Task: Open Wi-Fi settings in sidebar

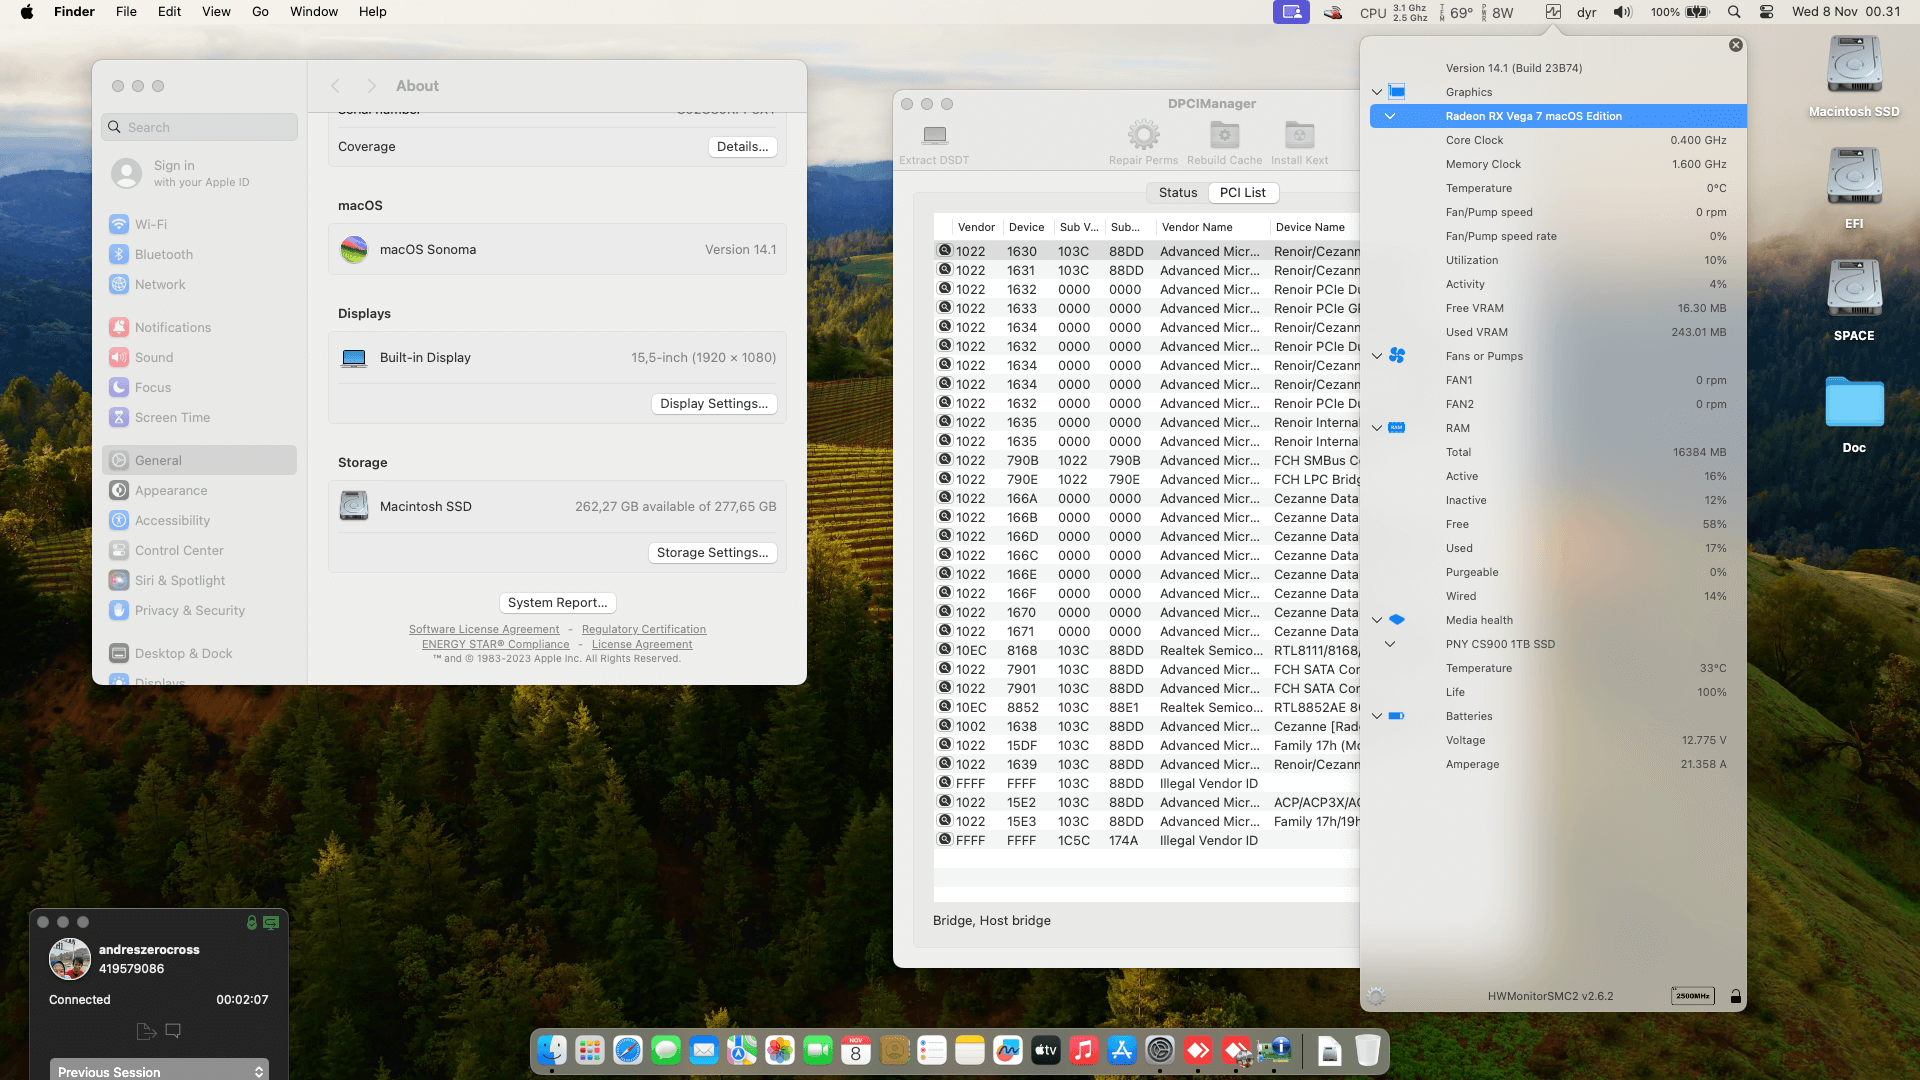Action: [200, 225]
